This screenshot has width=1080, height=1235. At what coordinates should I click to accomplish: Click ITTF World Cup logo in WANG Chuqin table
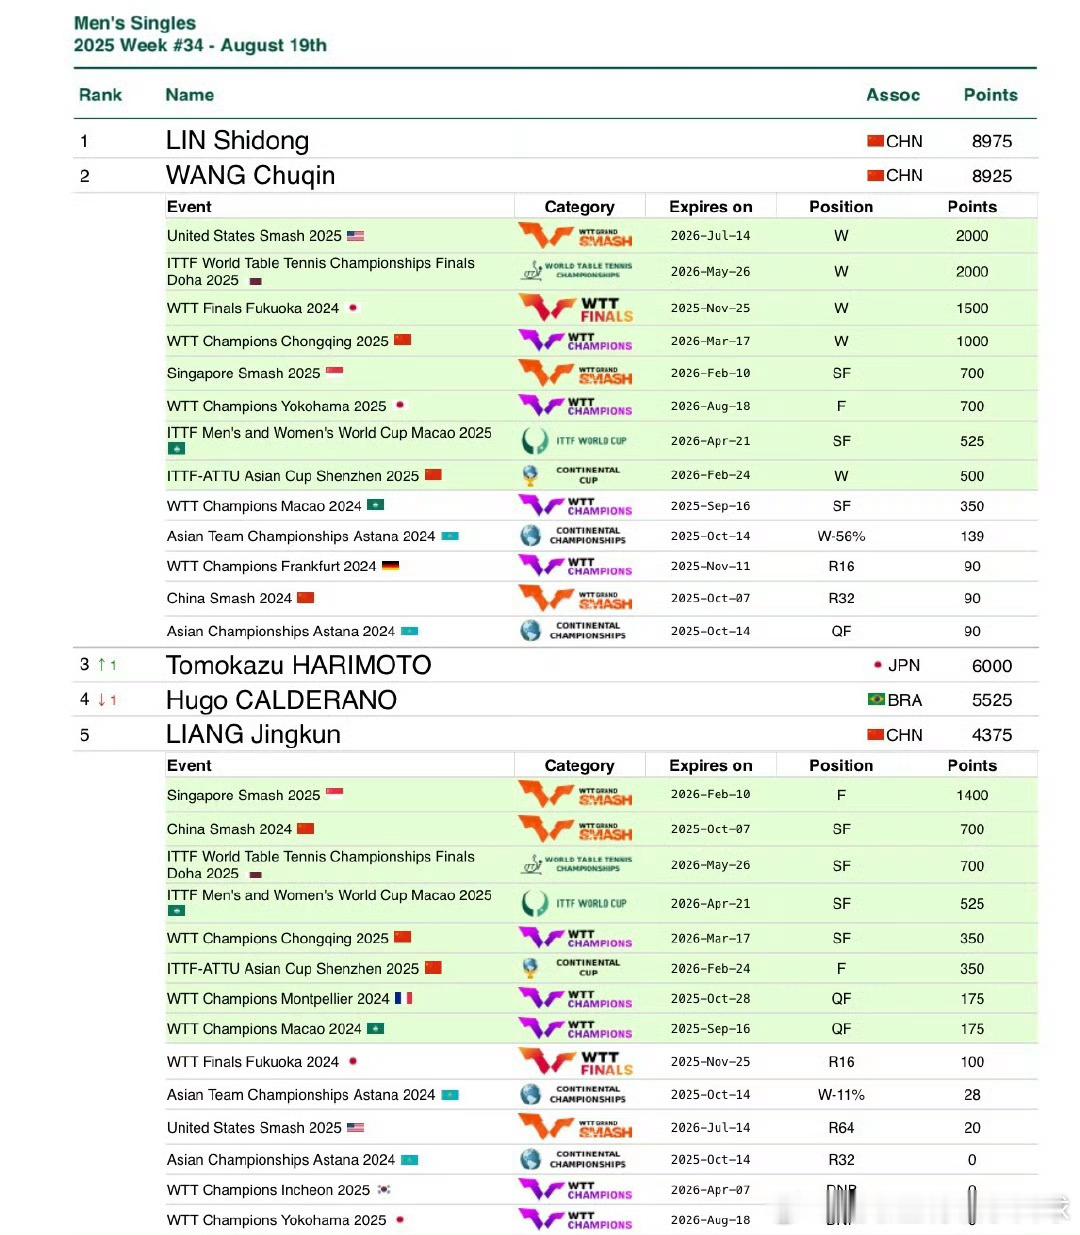click(575, 441)
